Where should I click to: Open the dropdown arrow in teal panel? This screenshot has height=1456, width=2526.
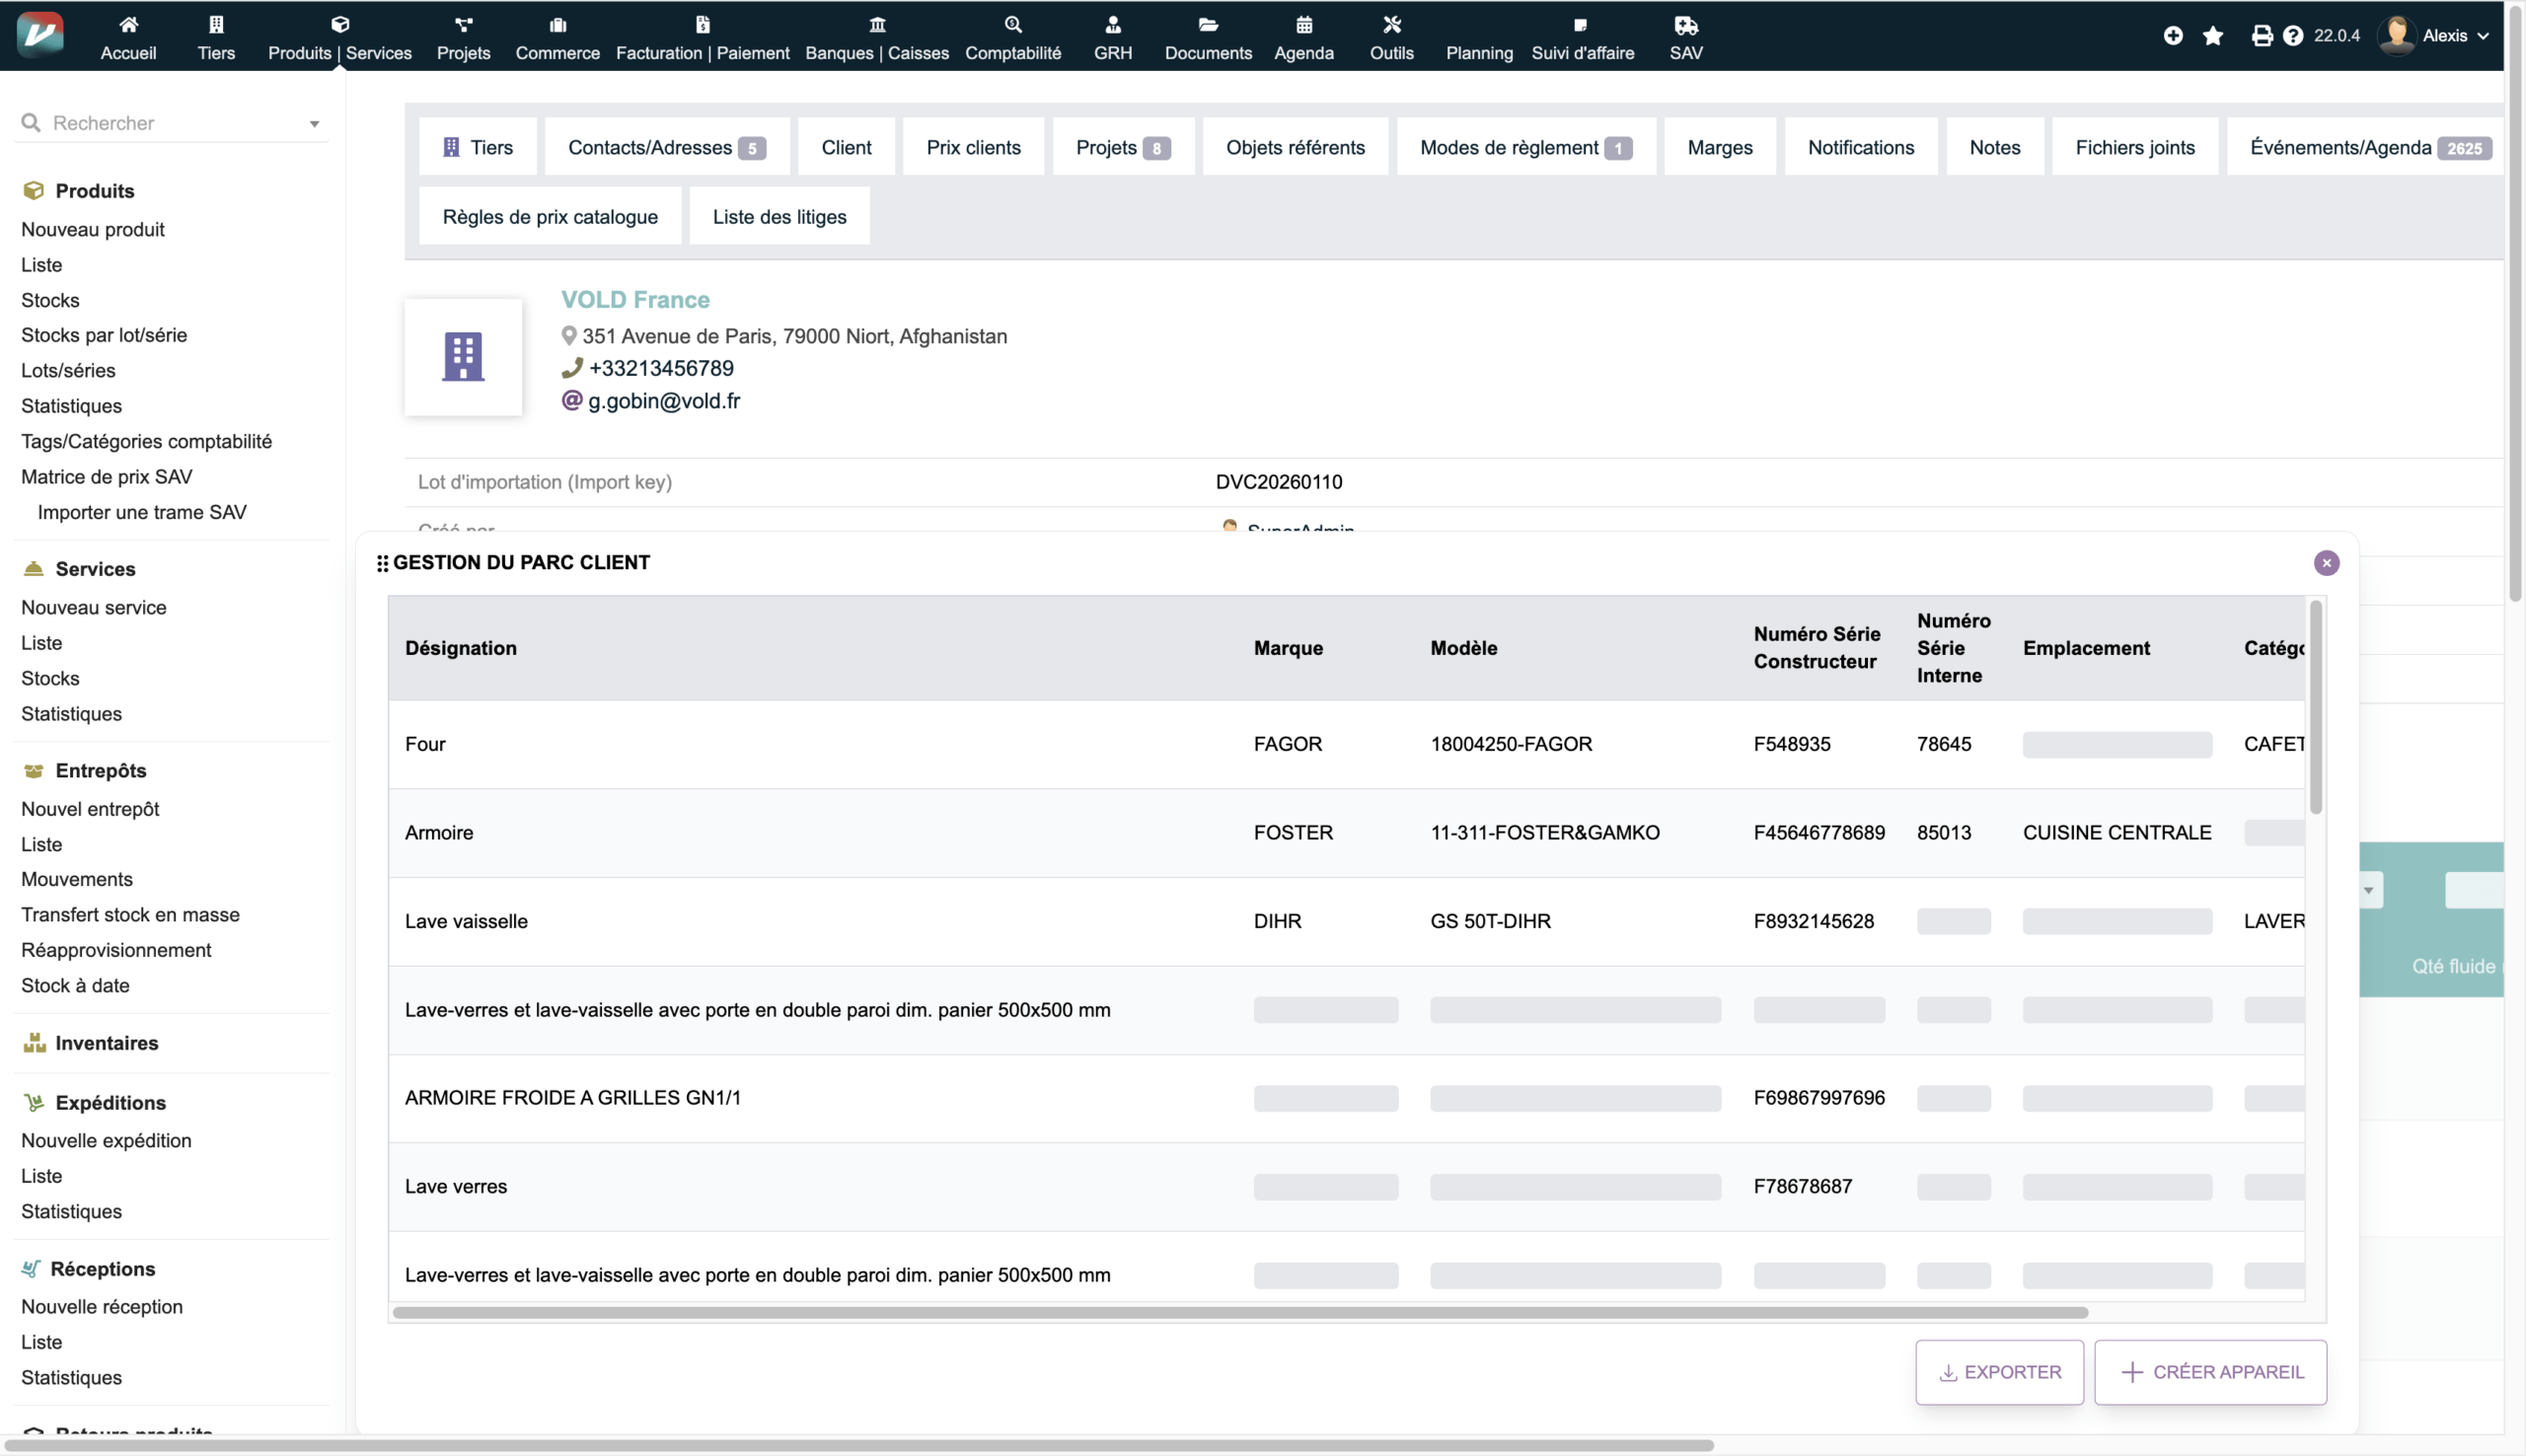click(x=2368, y=890)
